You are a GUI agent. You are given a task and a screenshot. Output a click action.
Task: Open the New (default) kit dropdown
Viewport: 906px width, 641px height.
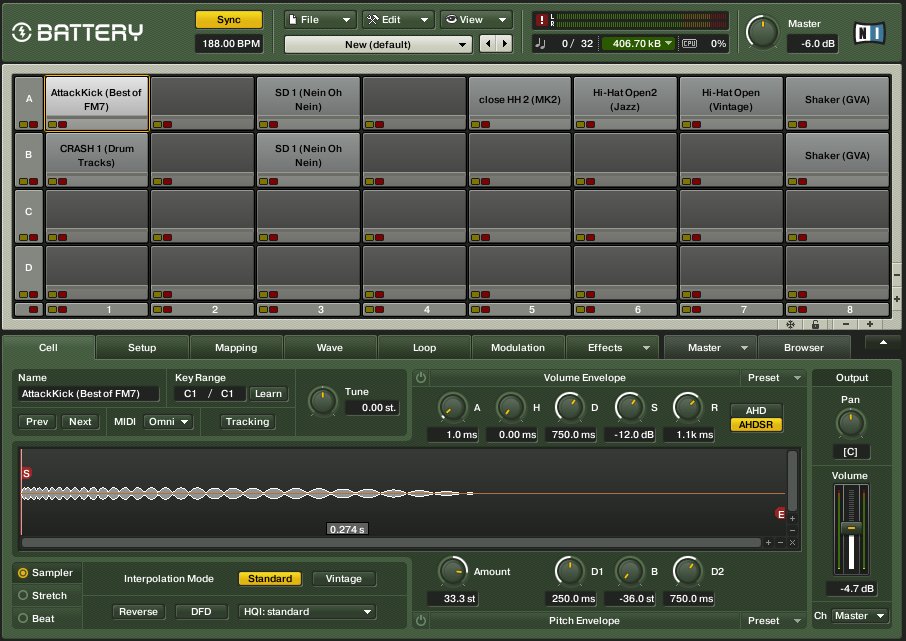point(378,45)
